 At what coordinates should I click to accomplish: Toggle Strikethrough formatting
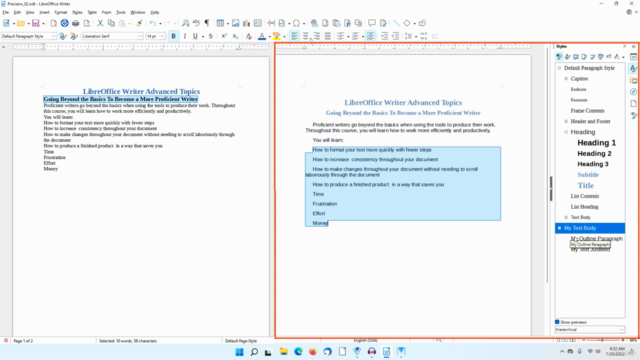pyautogui.click(x=211, y=36)
